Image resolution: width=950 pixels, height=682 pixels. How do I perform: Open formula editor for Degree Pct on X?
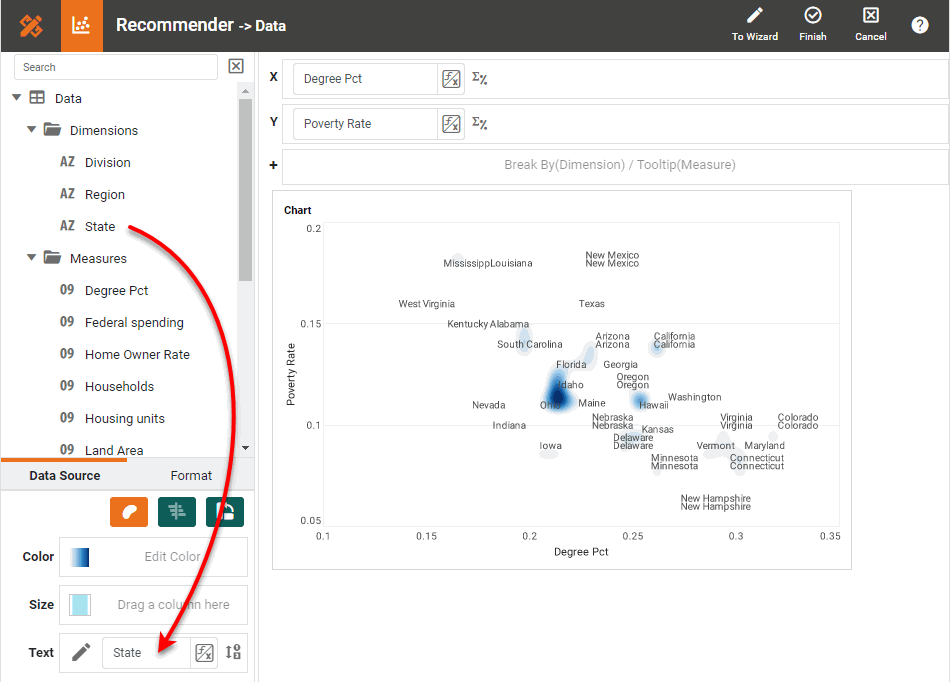[451, 79]
